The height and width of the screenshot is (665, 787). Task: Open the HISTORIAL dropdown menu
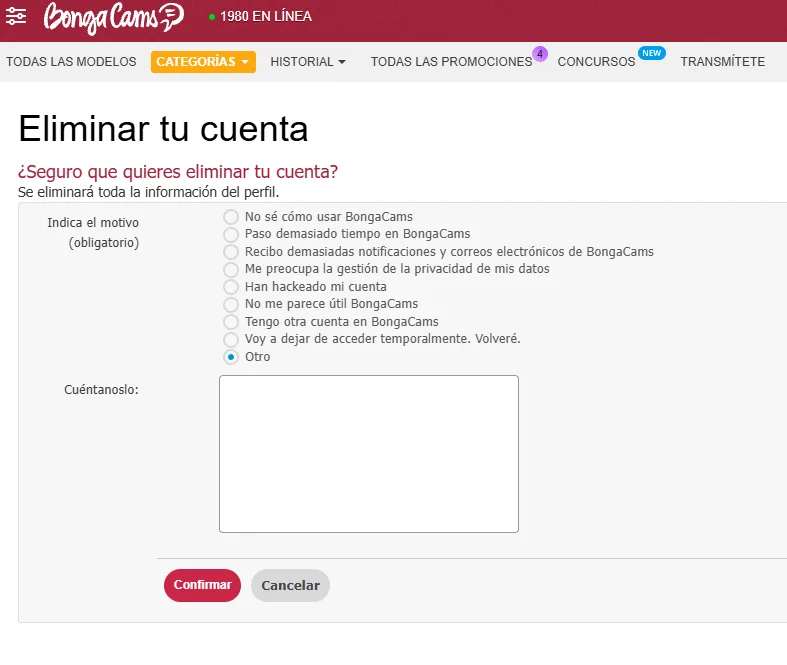(x=308, y=62)
